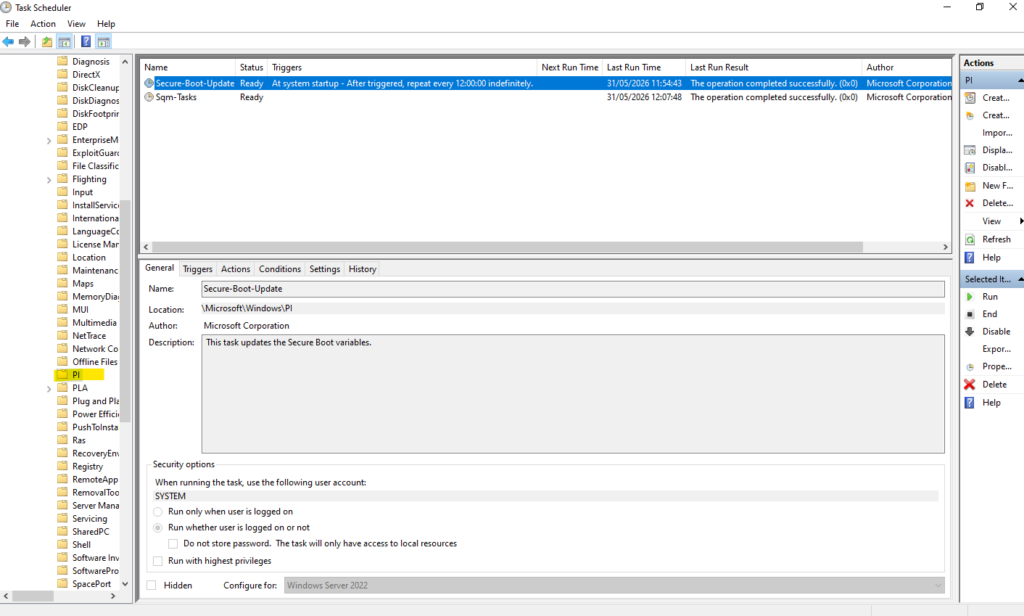This screenshot has height=616, width=1024.
Task: Click Export in the Selected Item actions
Action: [997, 349]
